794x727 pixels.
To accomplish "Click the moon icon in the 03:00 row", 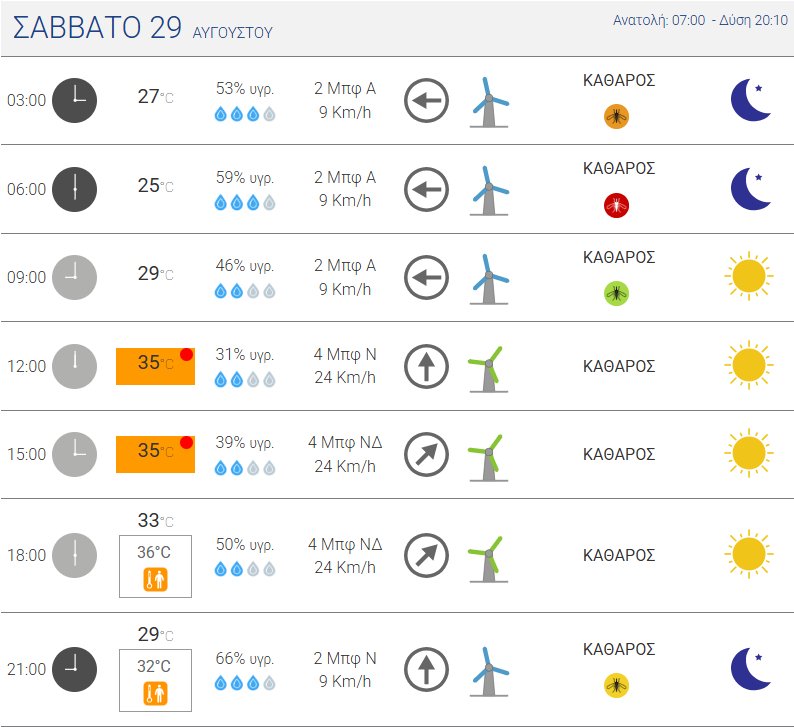I will click(x=751, y=100).
